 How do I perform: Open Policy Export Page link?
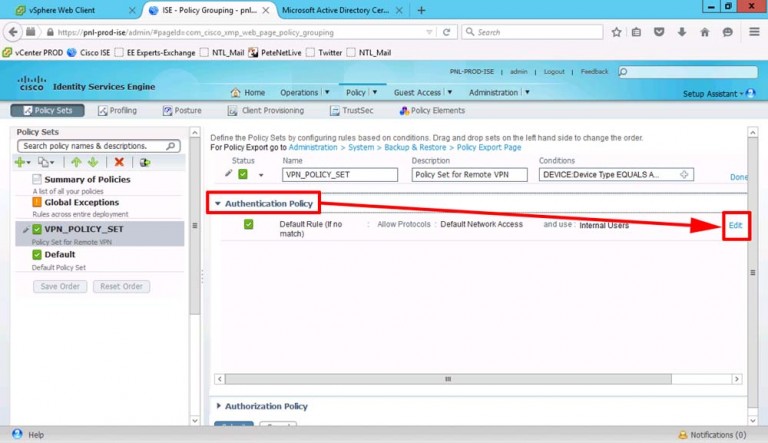pos(489,147)
